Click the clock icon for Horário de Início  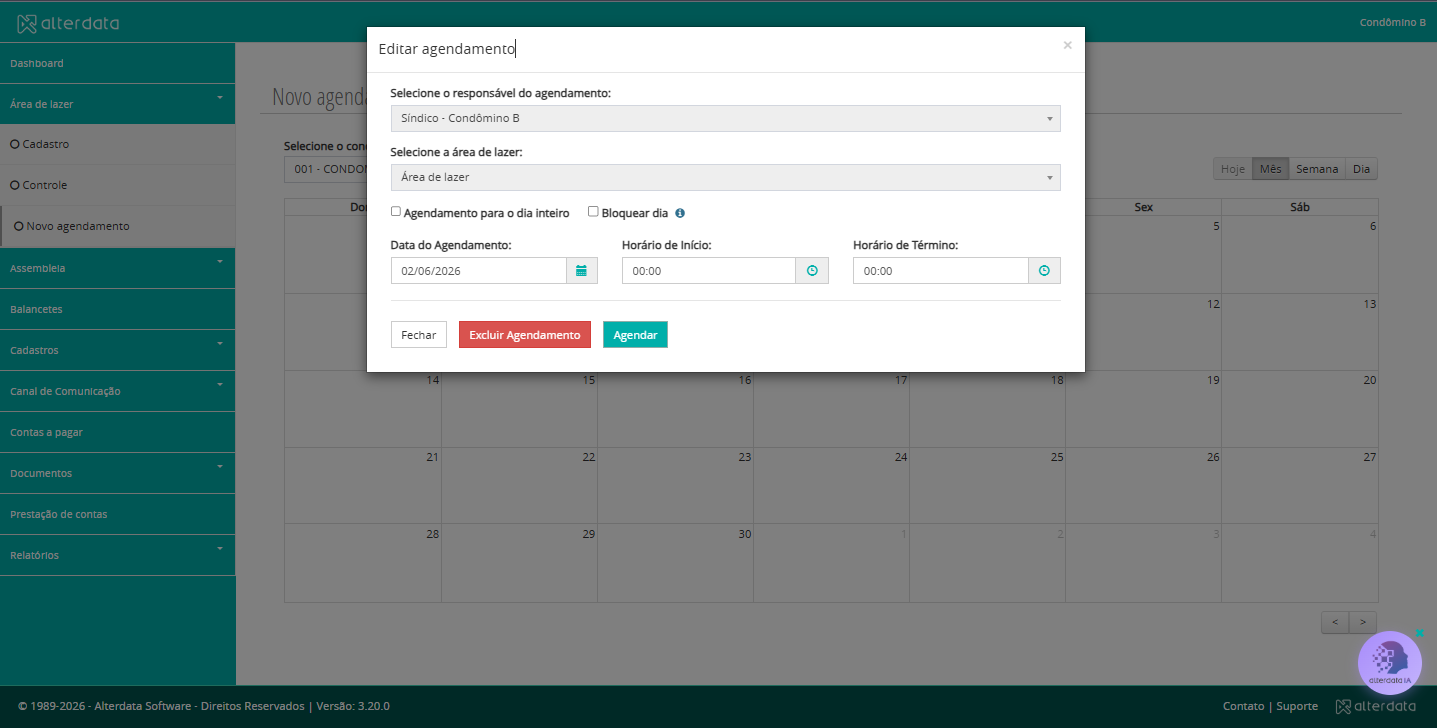812,271
